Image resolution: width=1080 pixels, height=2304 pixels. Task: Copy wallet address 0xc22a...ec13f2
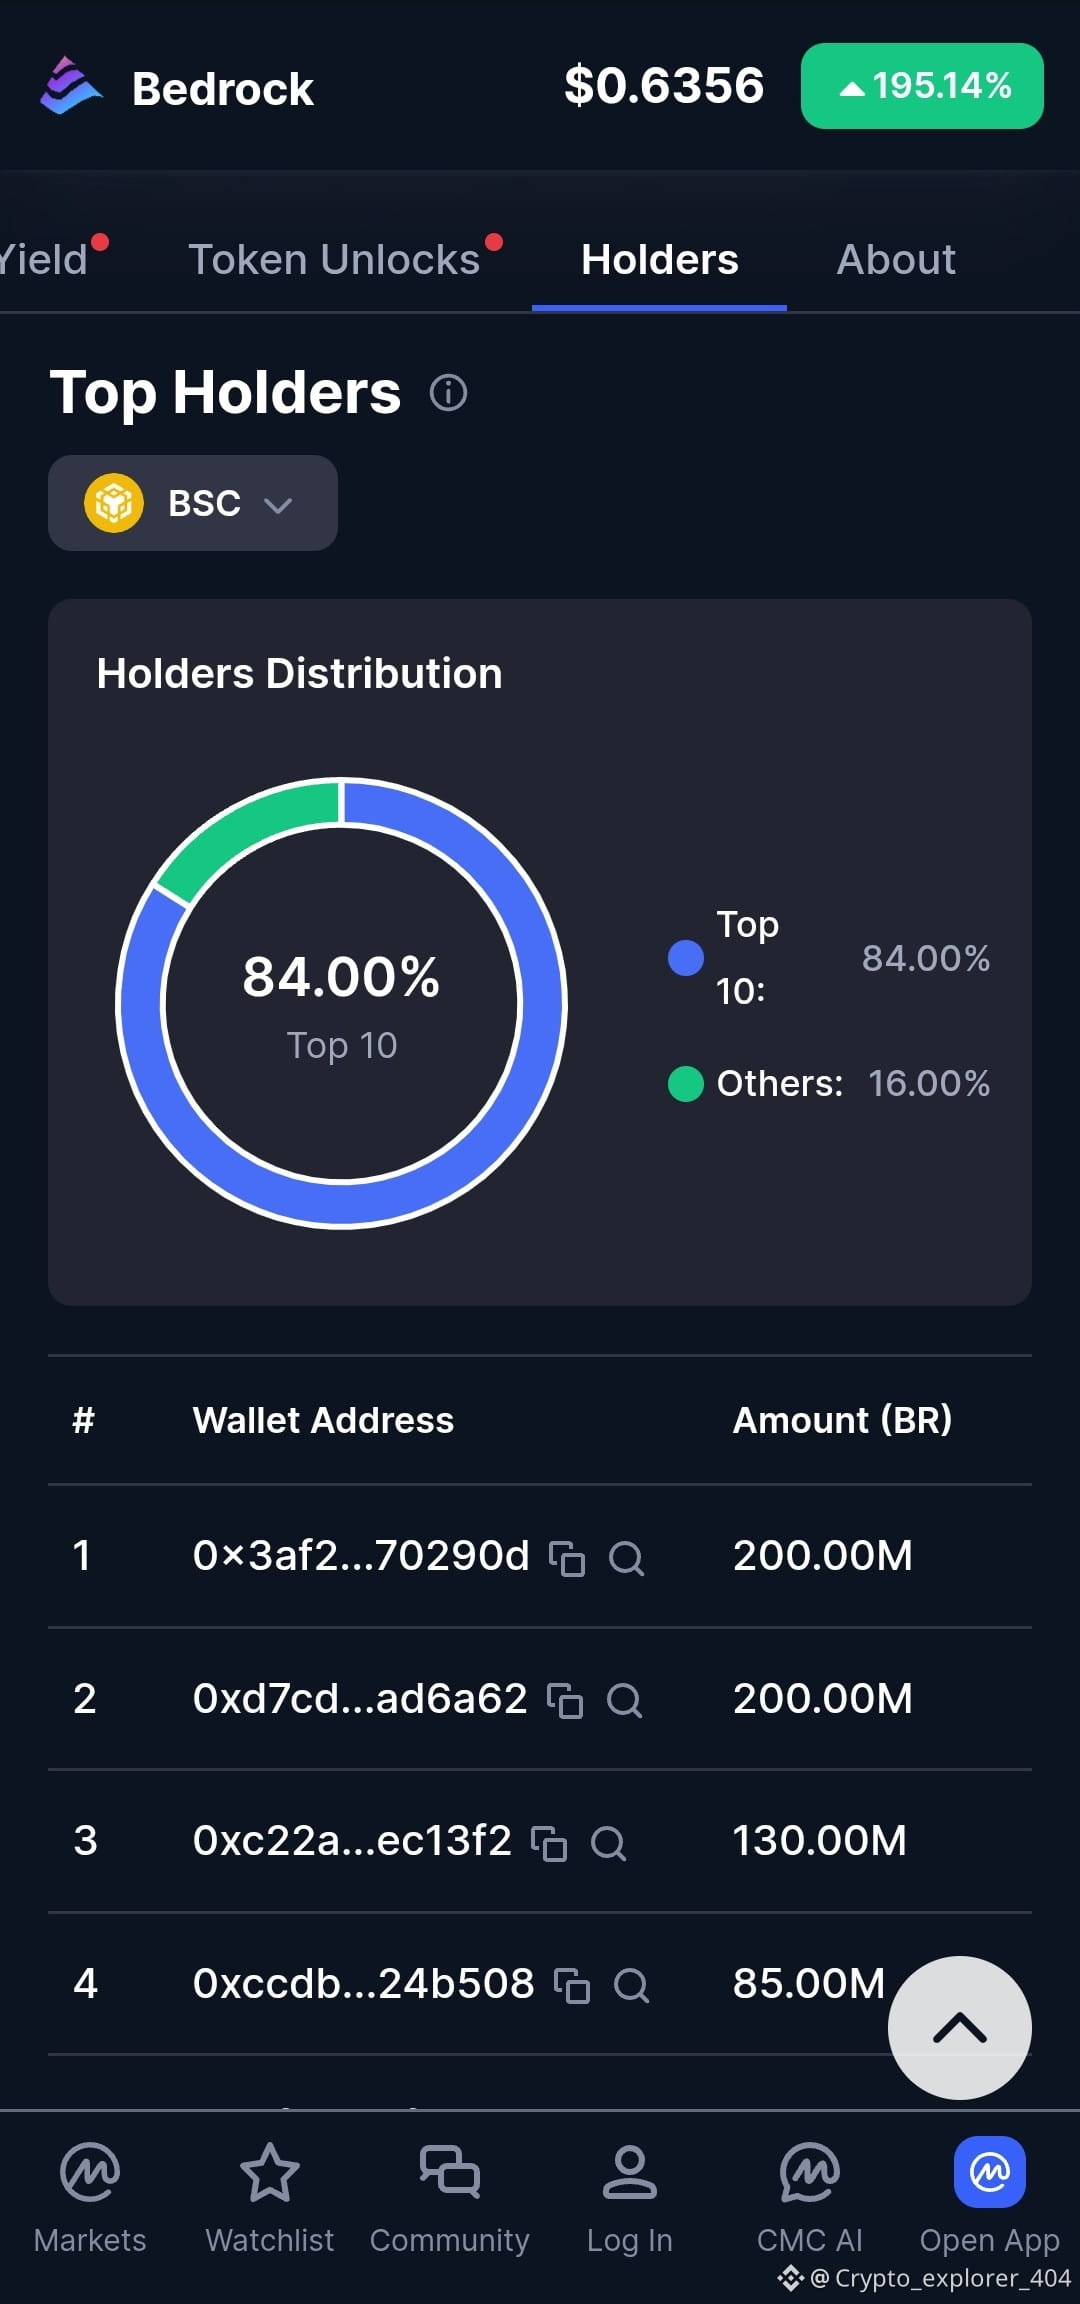point(549,1843)
